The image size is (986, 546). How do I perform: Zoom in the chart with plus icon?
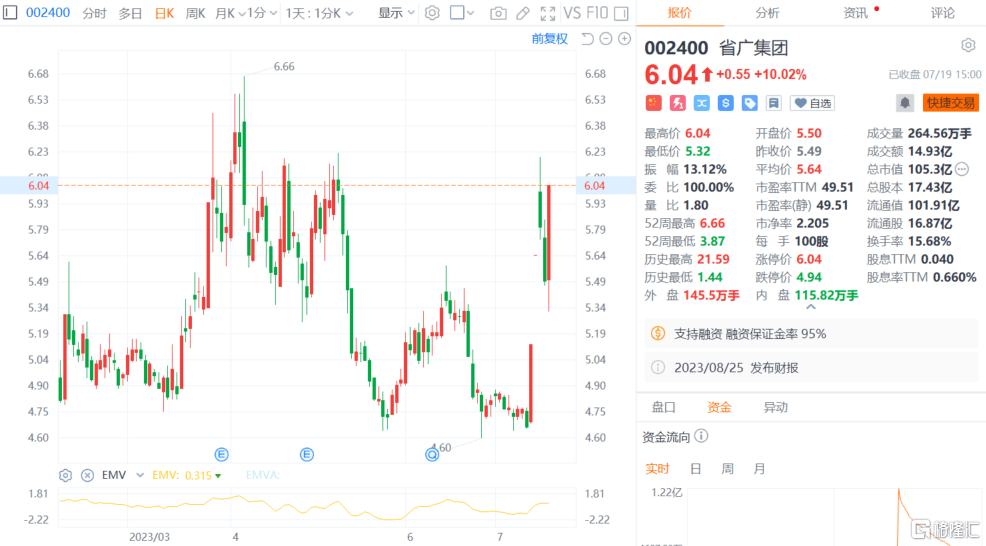(625, 39)
